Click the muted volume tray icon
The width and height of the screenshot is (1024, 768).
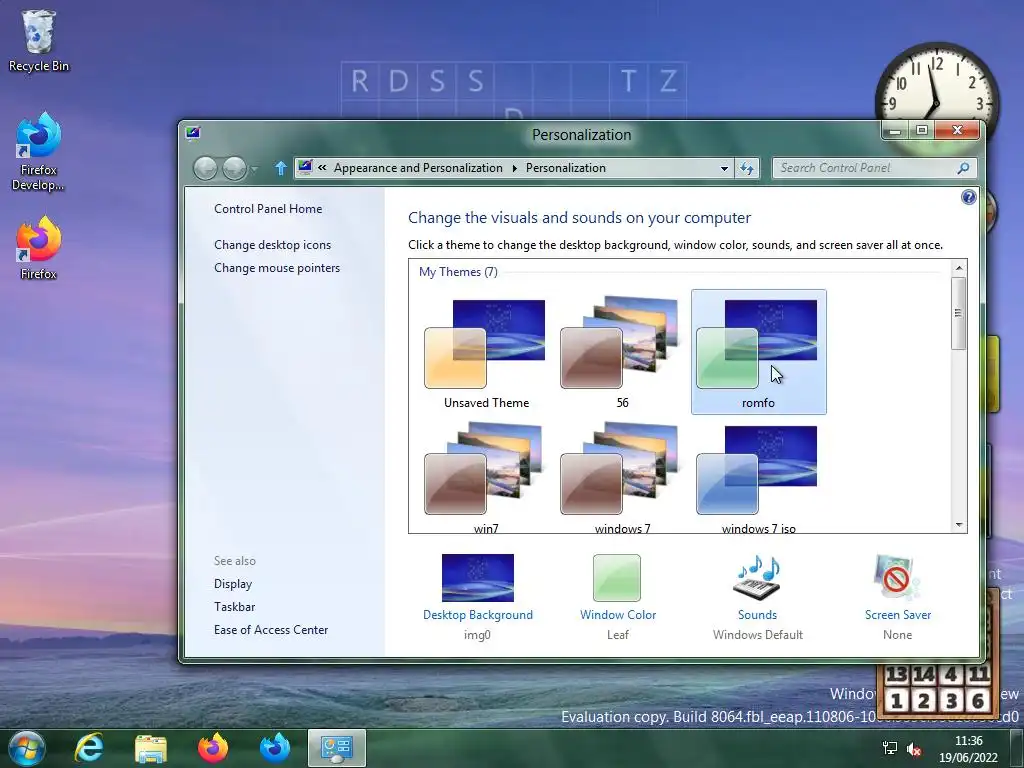(x=914, y=750)
